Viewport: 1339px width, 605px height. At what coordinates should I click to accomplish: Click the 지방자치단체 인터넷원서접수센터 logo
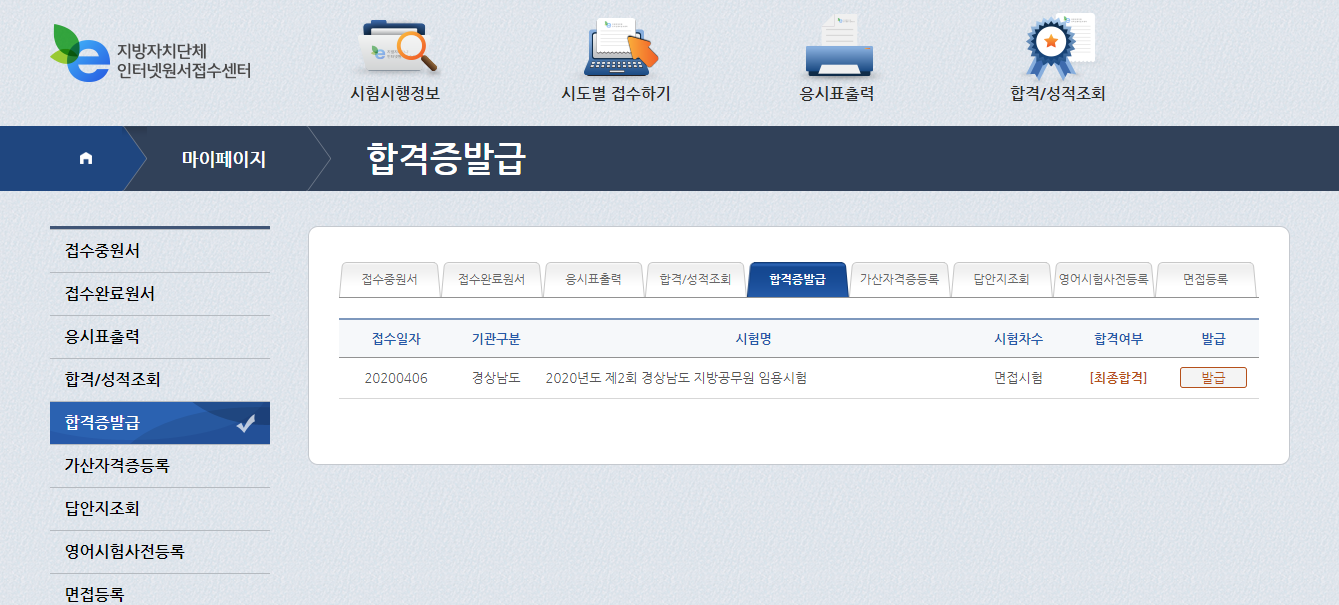click(x=150, y=55)
